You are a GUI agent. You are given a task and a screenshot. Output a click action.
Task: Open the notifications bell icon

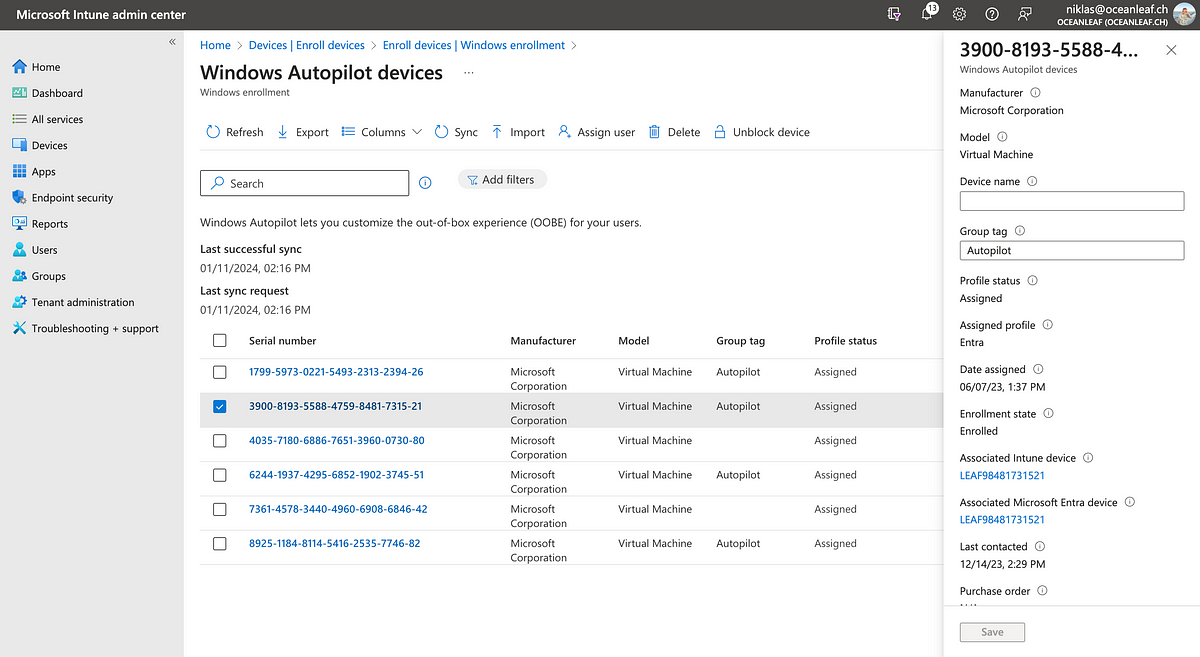pos(928,14)
